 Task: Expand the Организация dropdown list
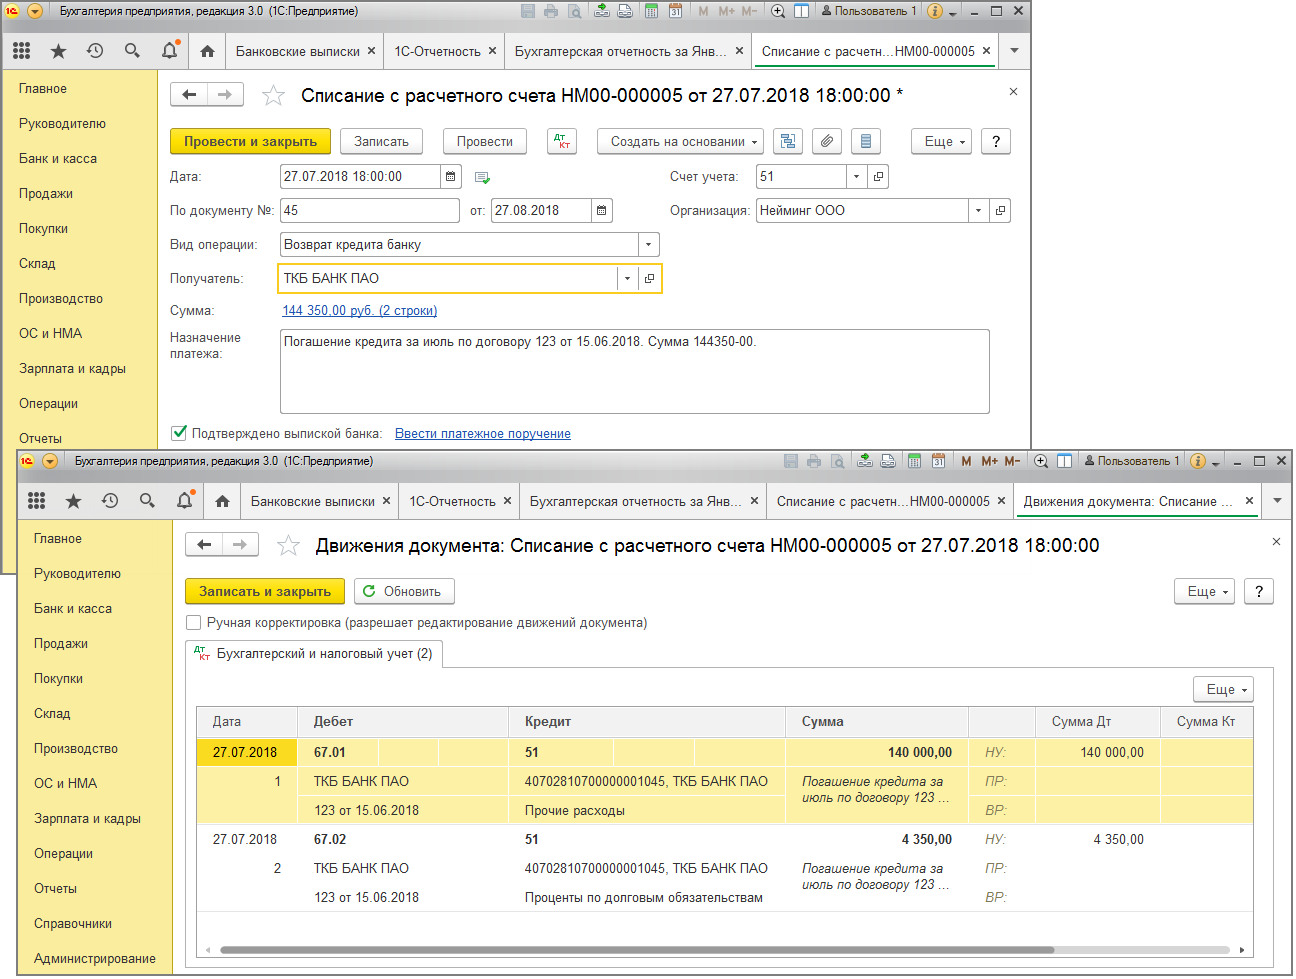point(977,211)
